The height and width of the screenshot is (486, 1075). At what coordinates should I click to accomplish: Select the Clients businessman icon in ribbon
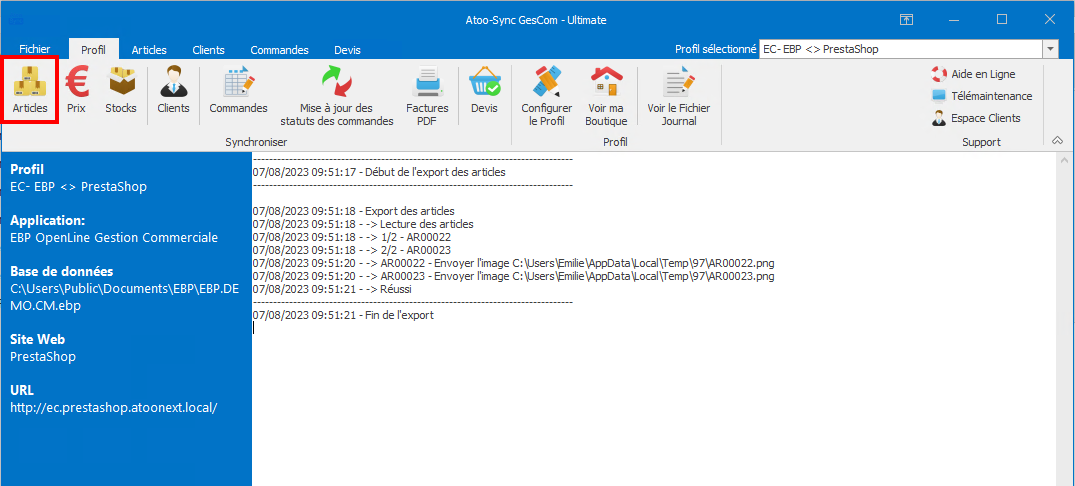[173, 90]
